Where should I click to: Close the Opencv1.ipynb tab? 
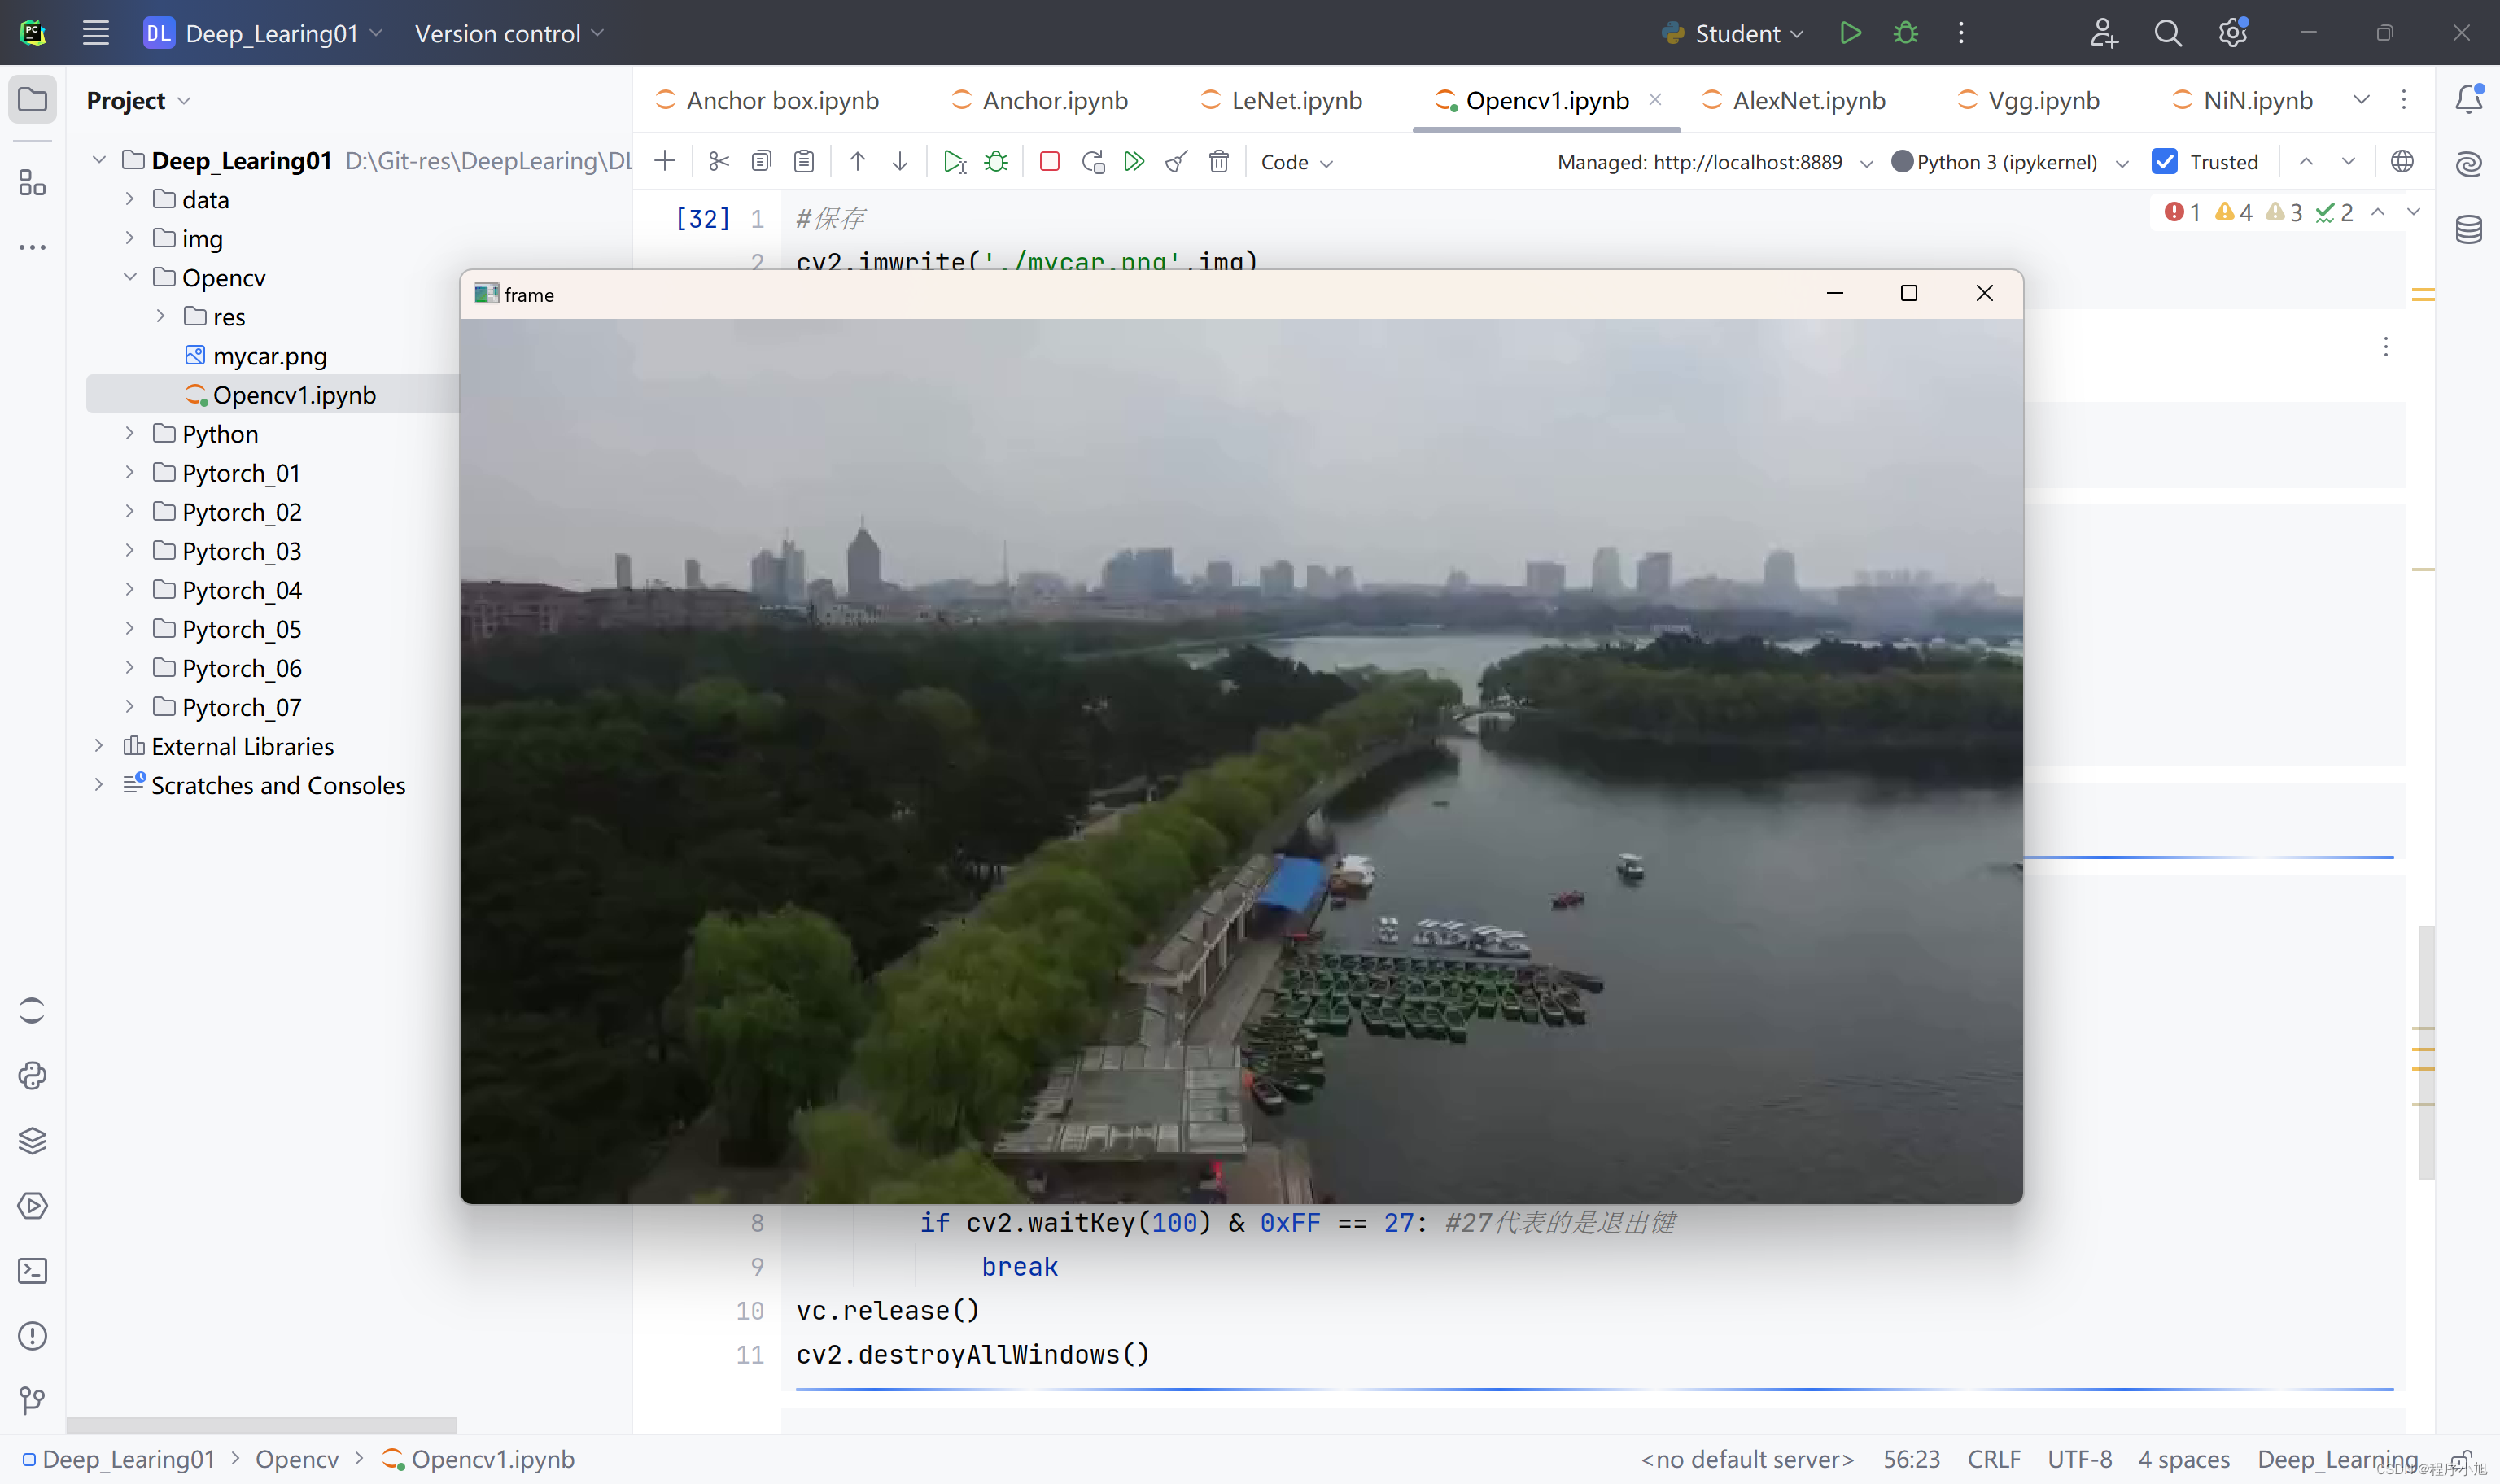[x=1655, y=99]
